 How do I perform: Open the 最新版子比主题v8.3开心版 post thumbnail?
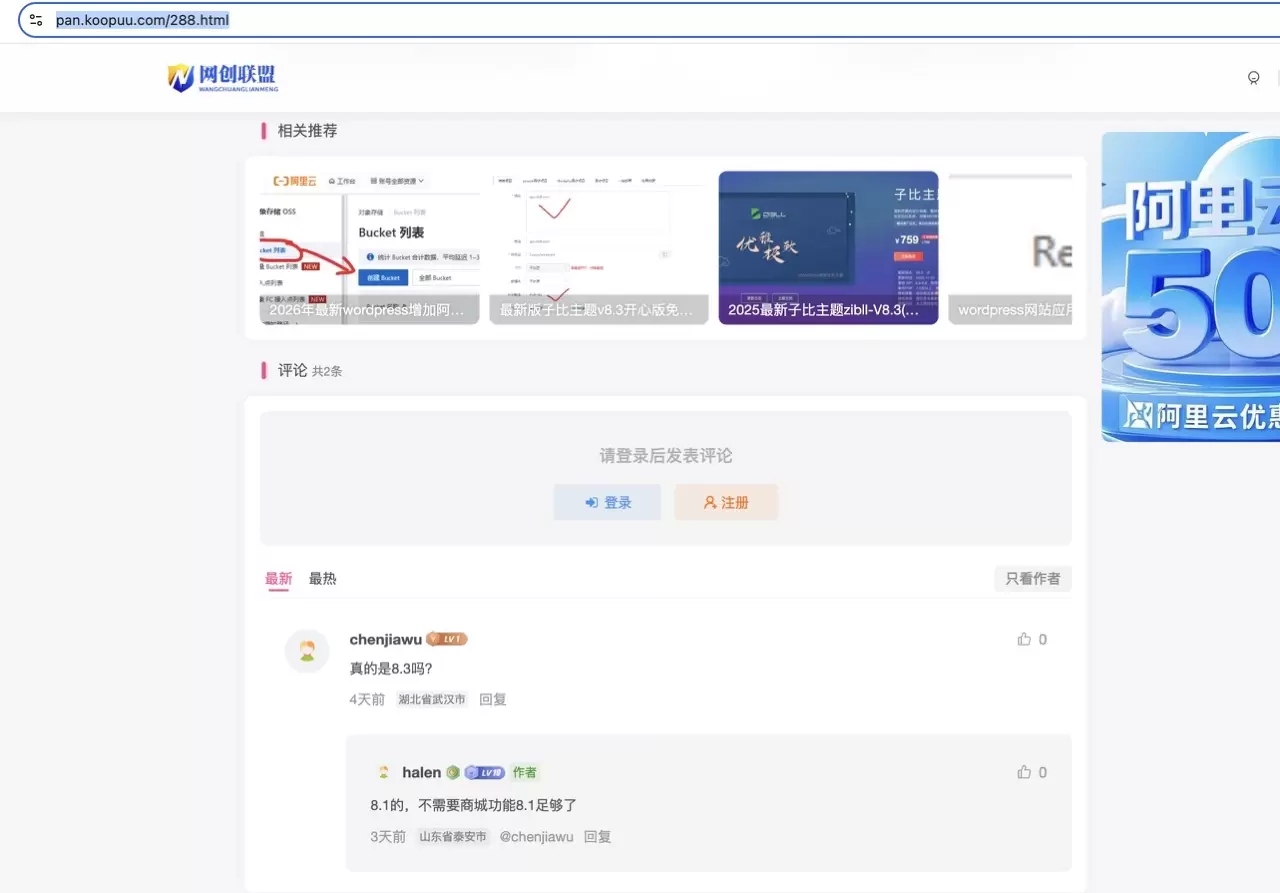pos(599,248)
